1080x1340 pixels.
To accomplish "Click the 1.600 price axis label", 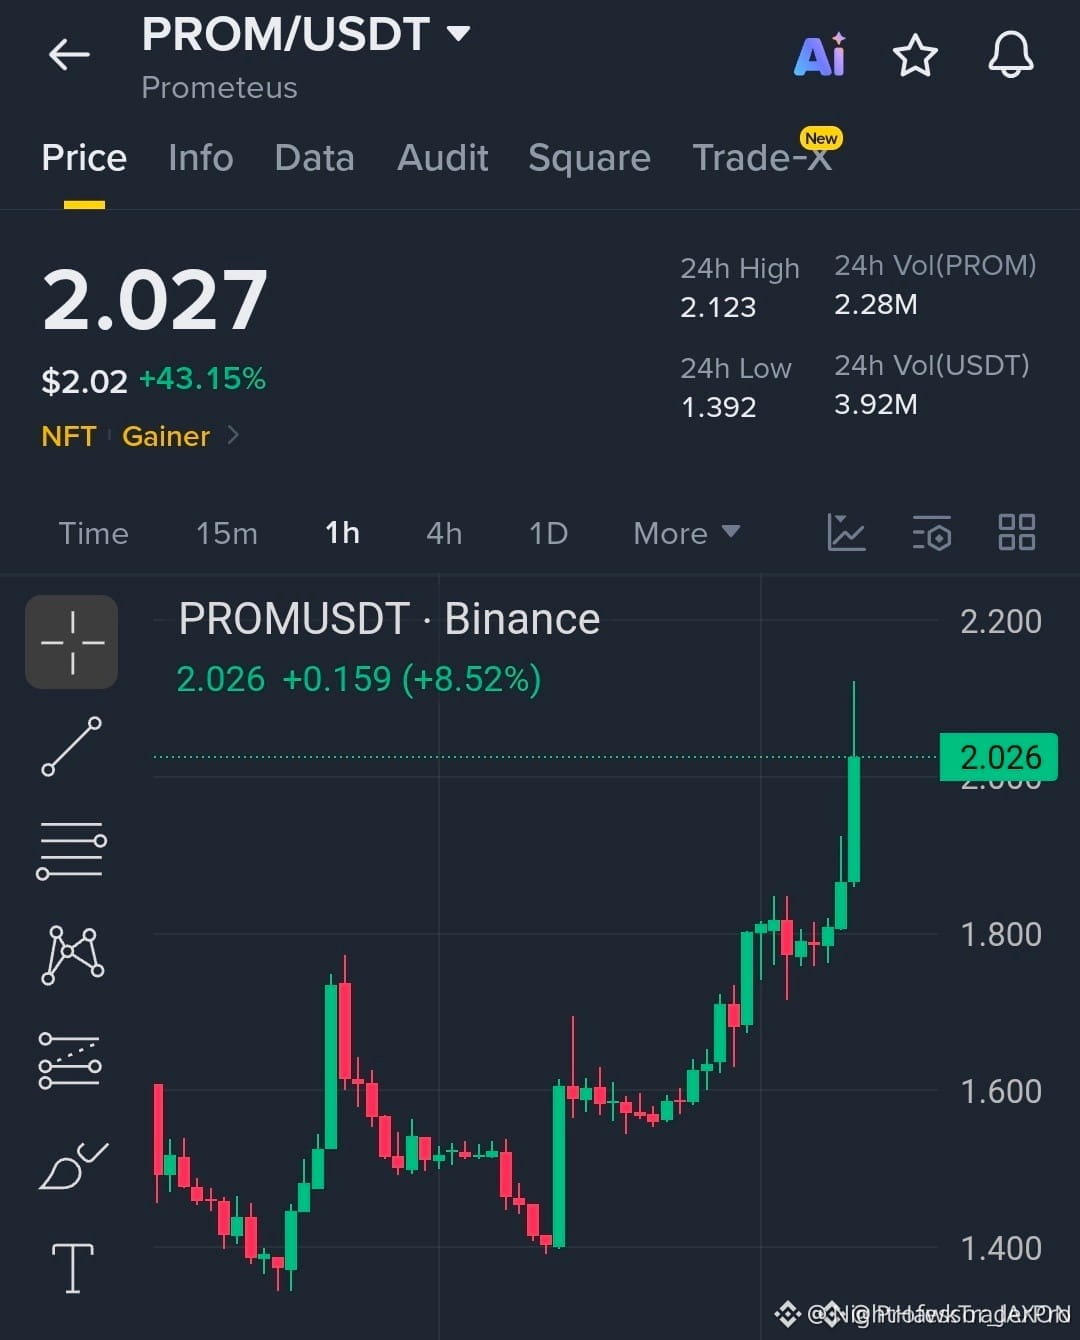I will pyautogui.click(x=1001, y=1091).
